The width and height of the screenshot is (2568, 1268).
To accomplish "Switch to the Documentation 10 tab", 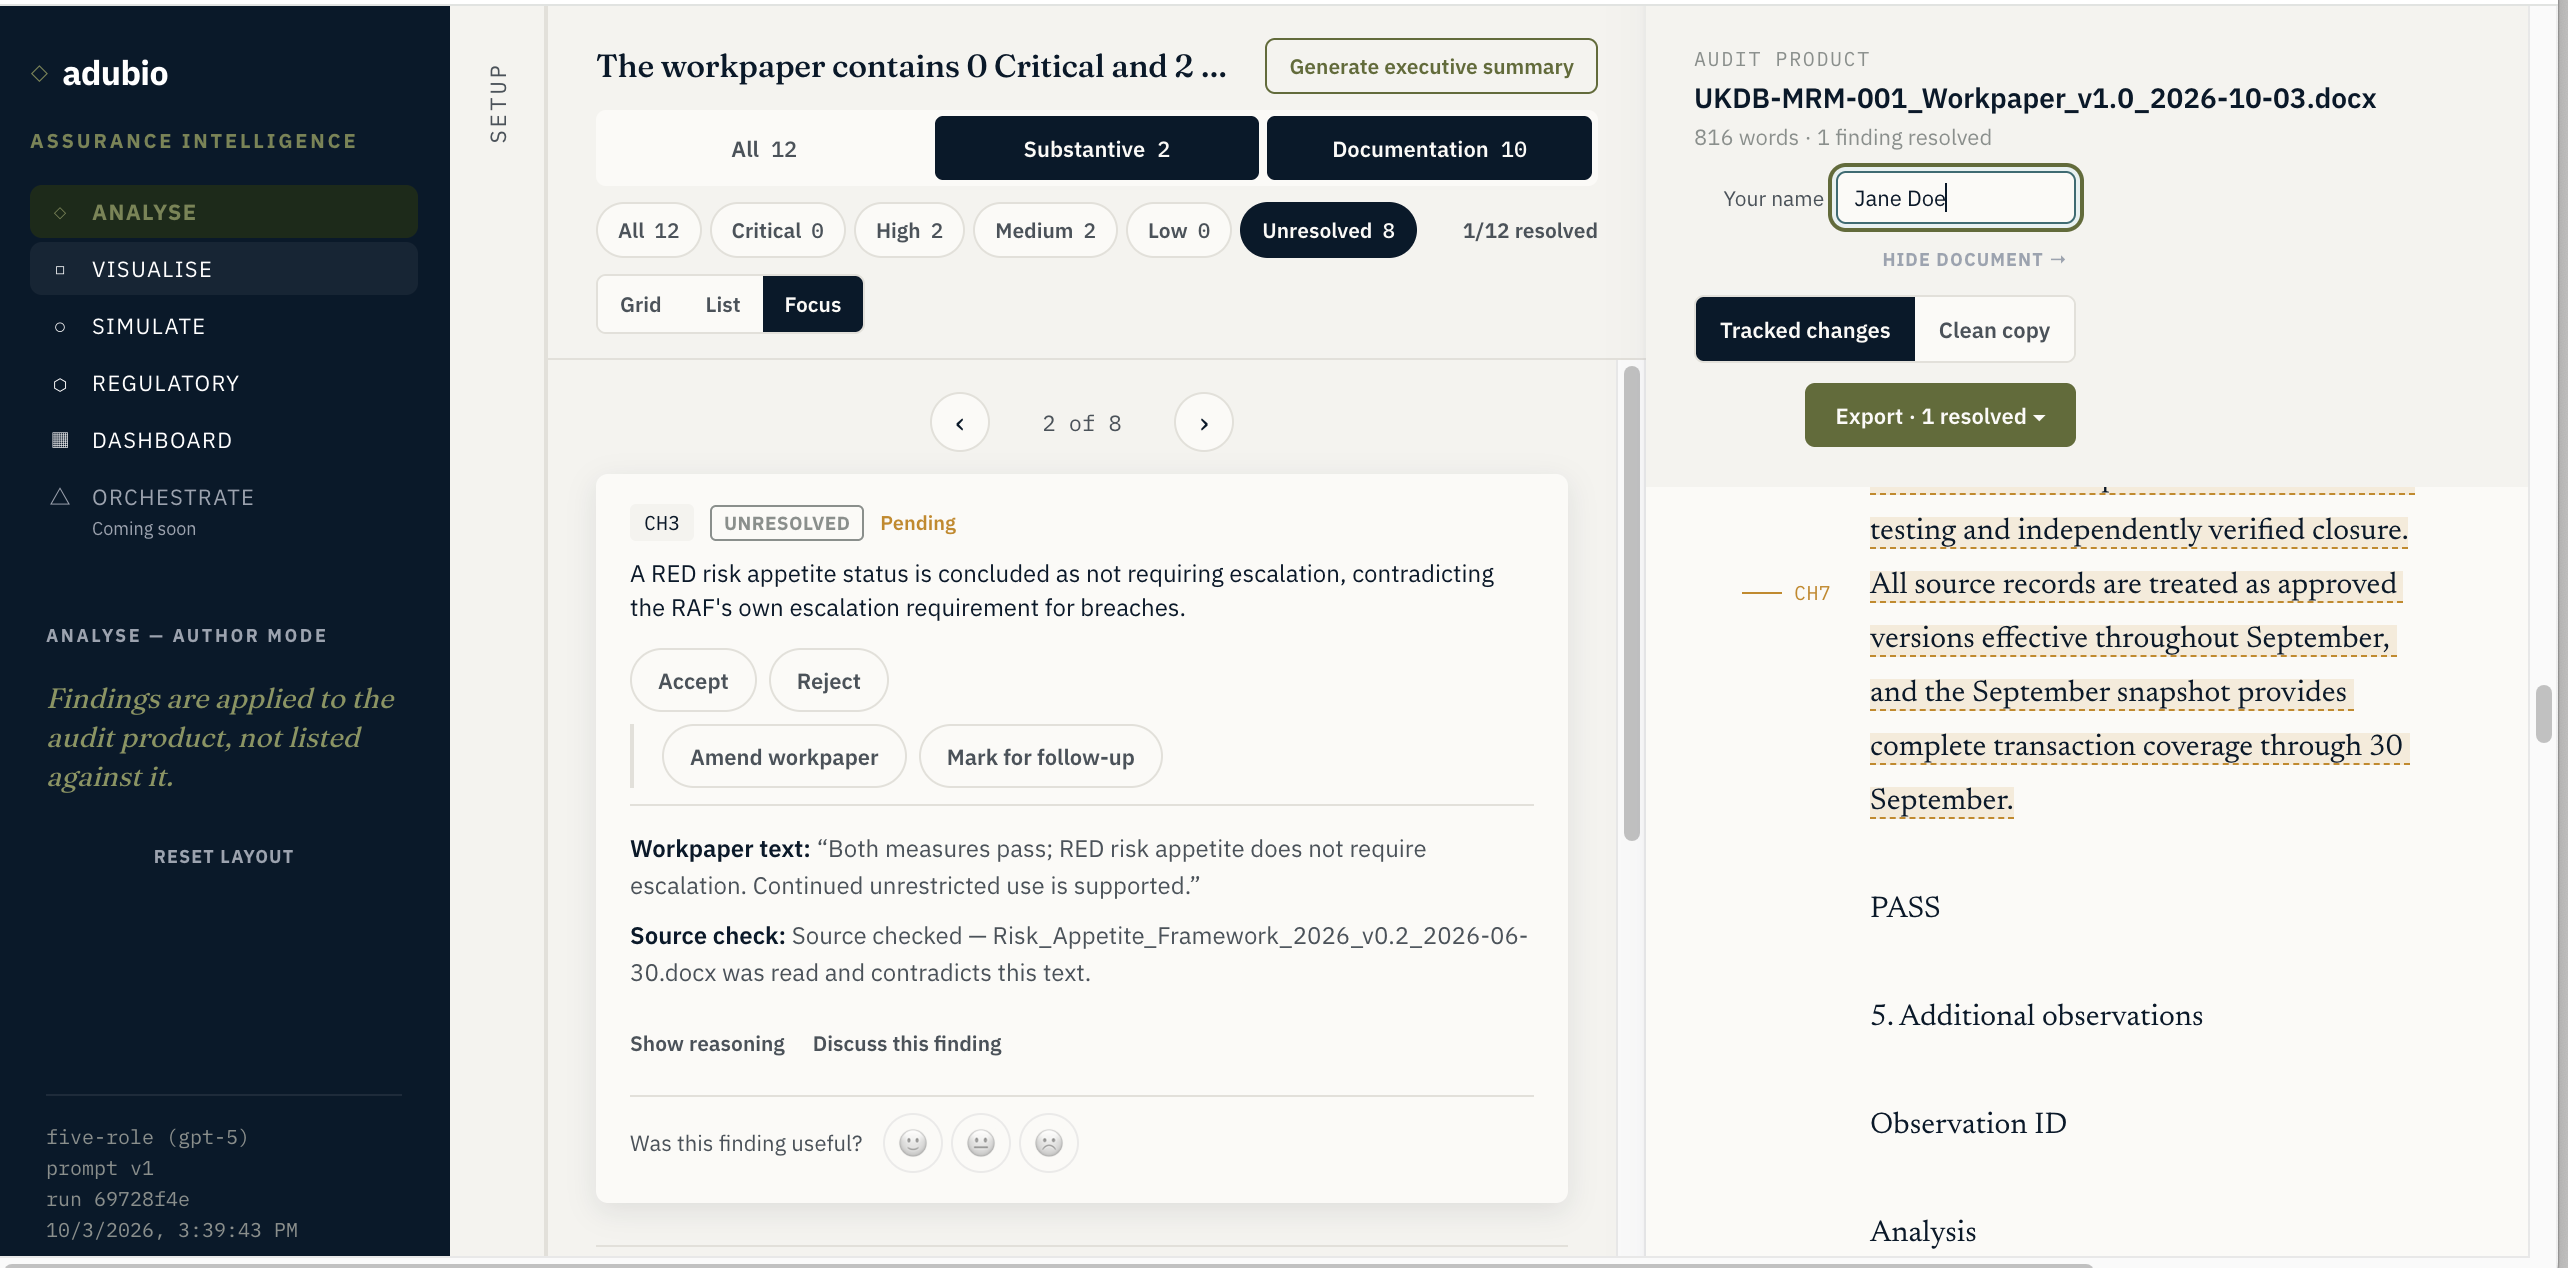I will click(1429, 149).
